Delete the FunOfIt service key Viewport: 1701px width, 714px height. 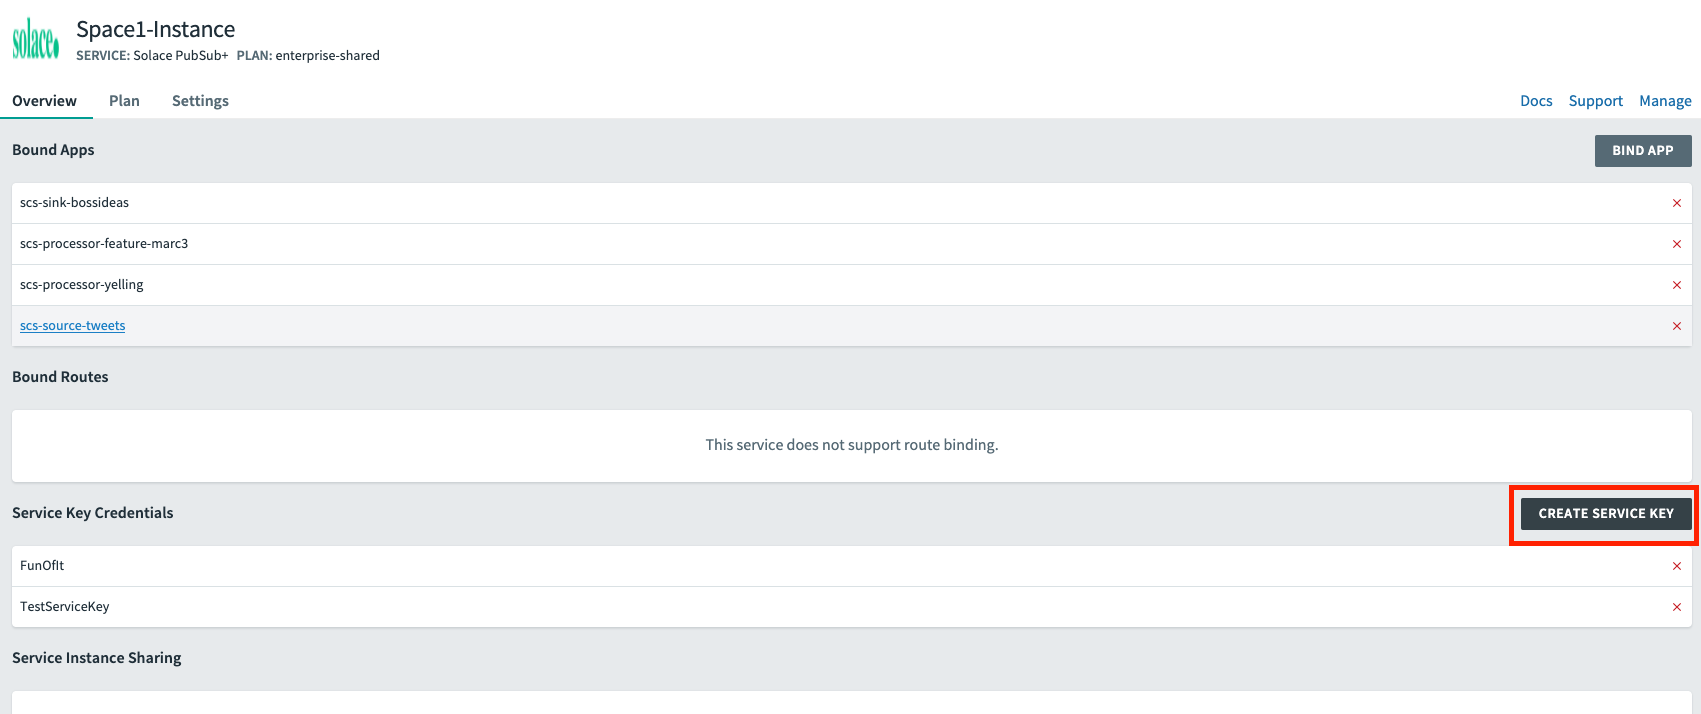click(1677, 566)
